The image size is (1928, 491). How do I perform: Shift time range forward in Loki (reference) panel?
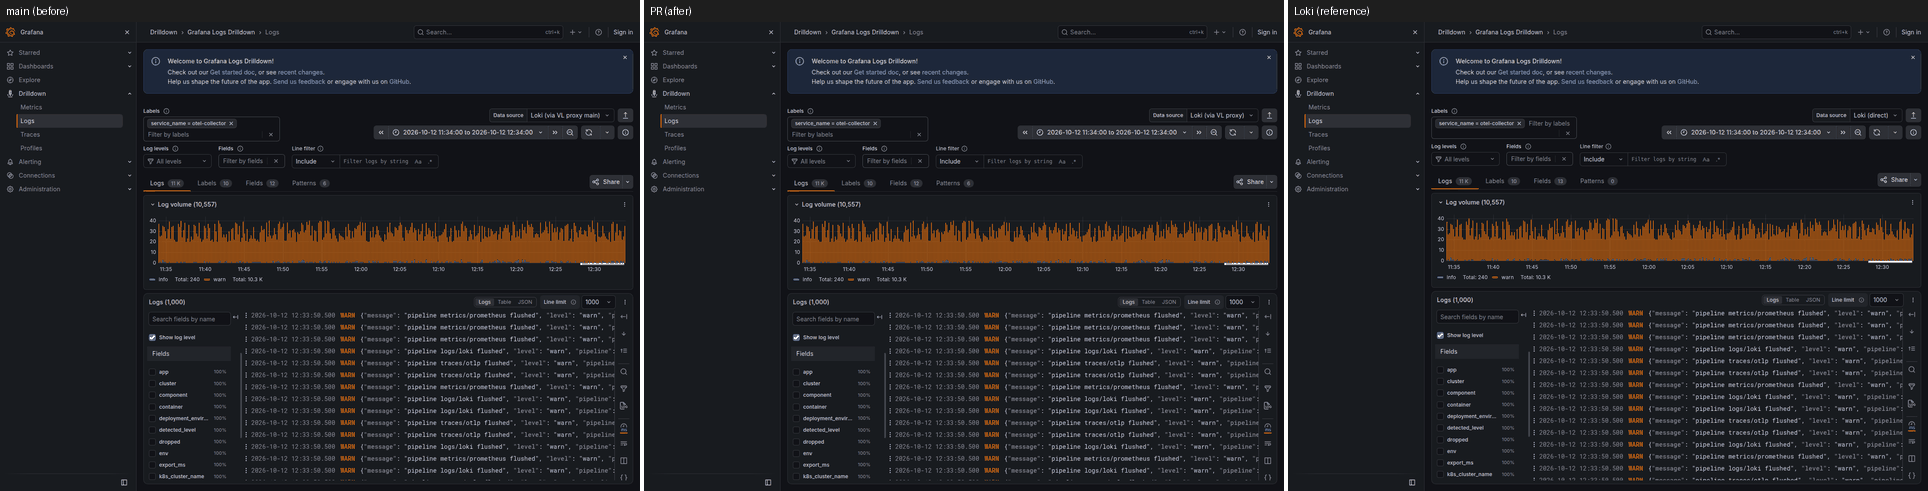pos(1843,132)
